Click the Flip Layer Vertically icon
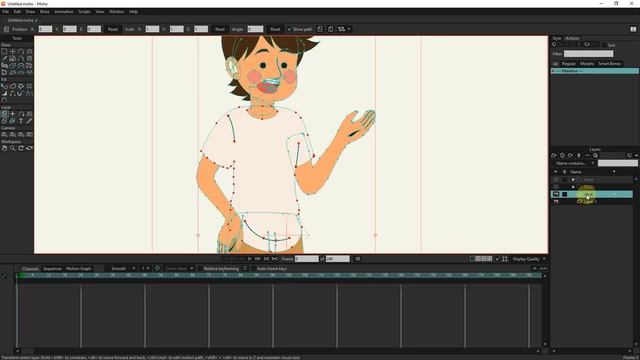This screenshot has height=360, width=640. (331, 29)
